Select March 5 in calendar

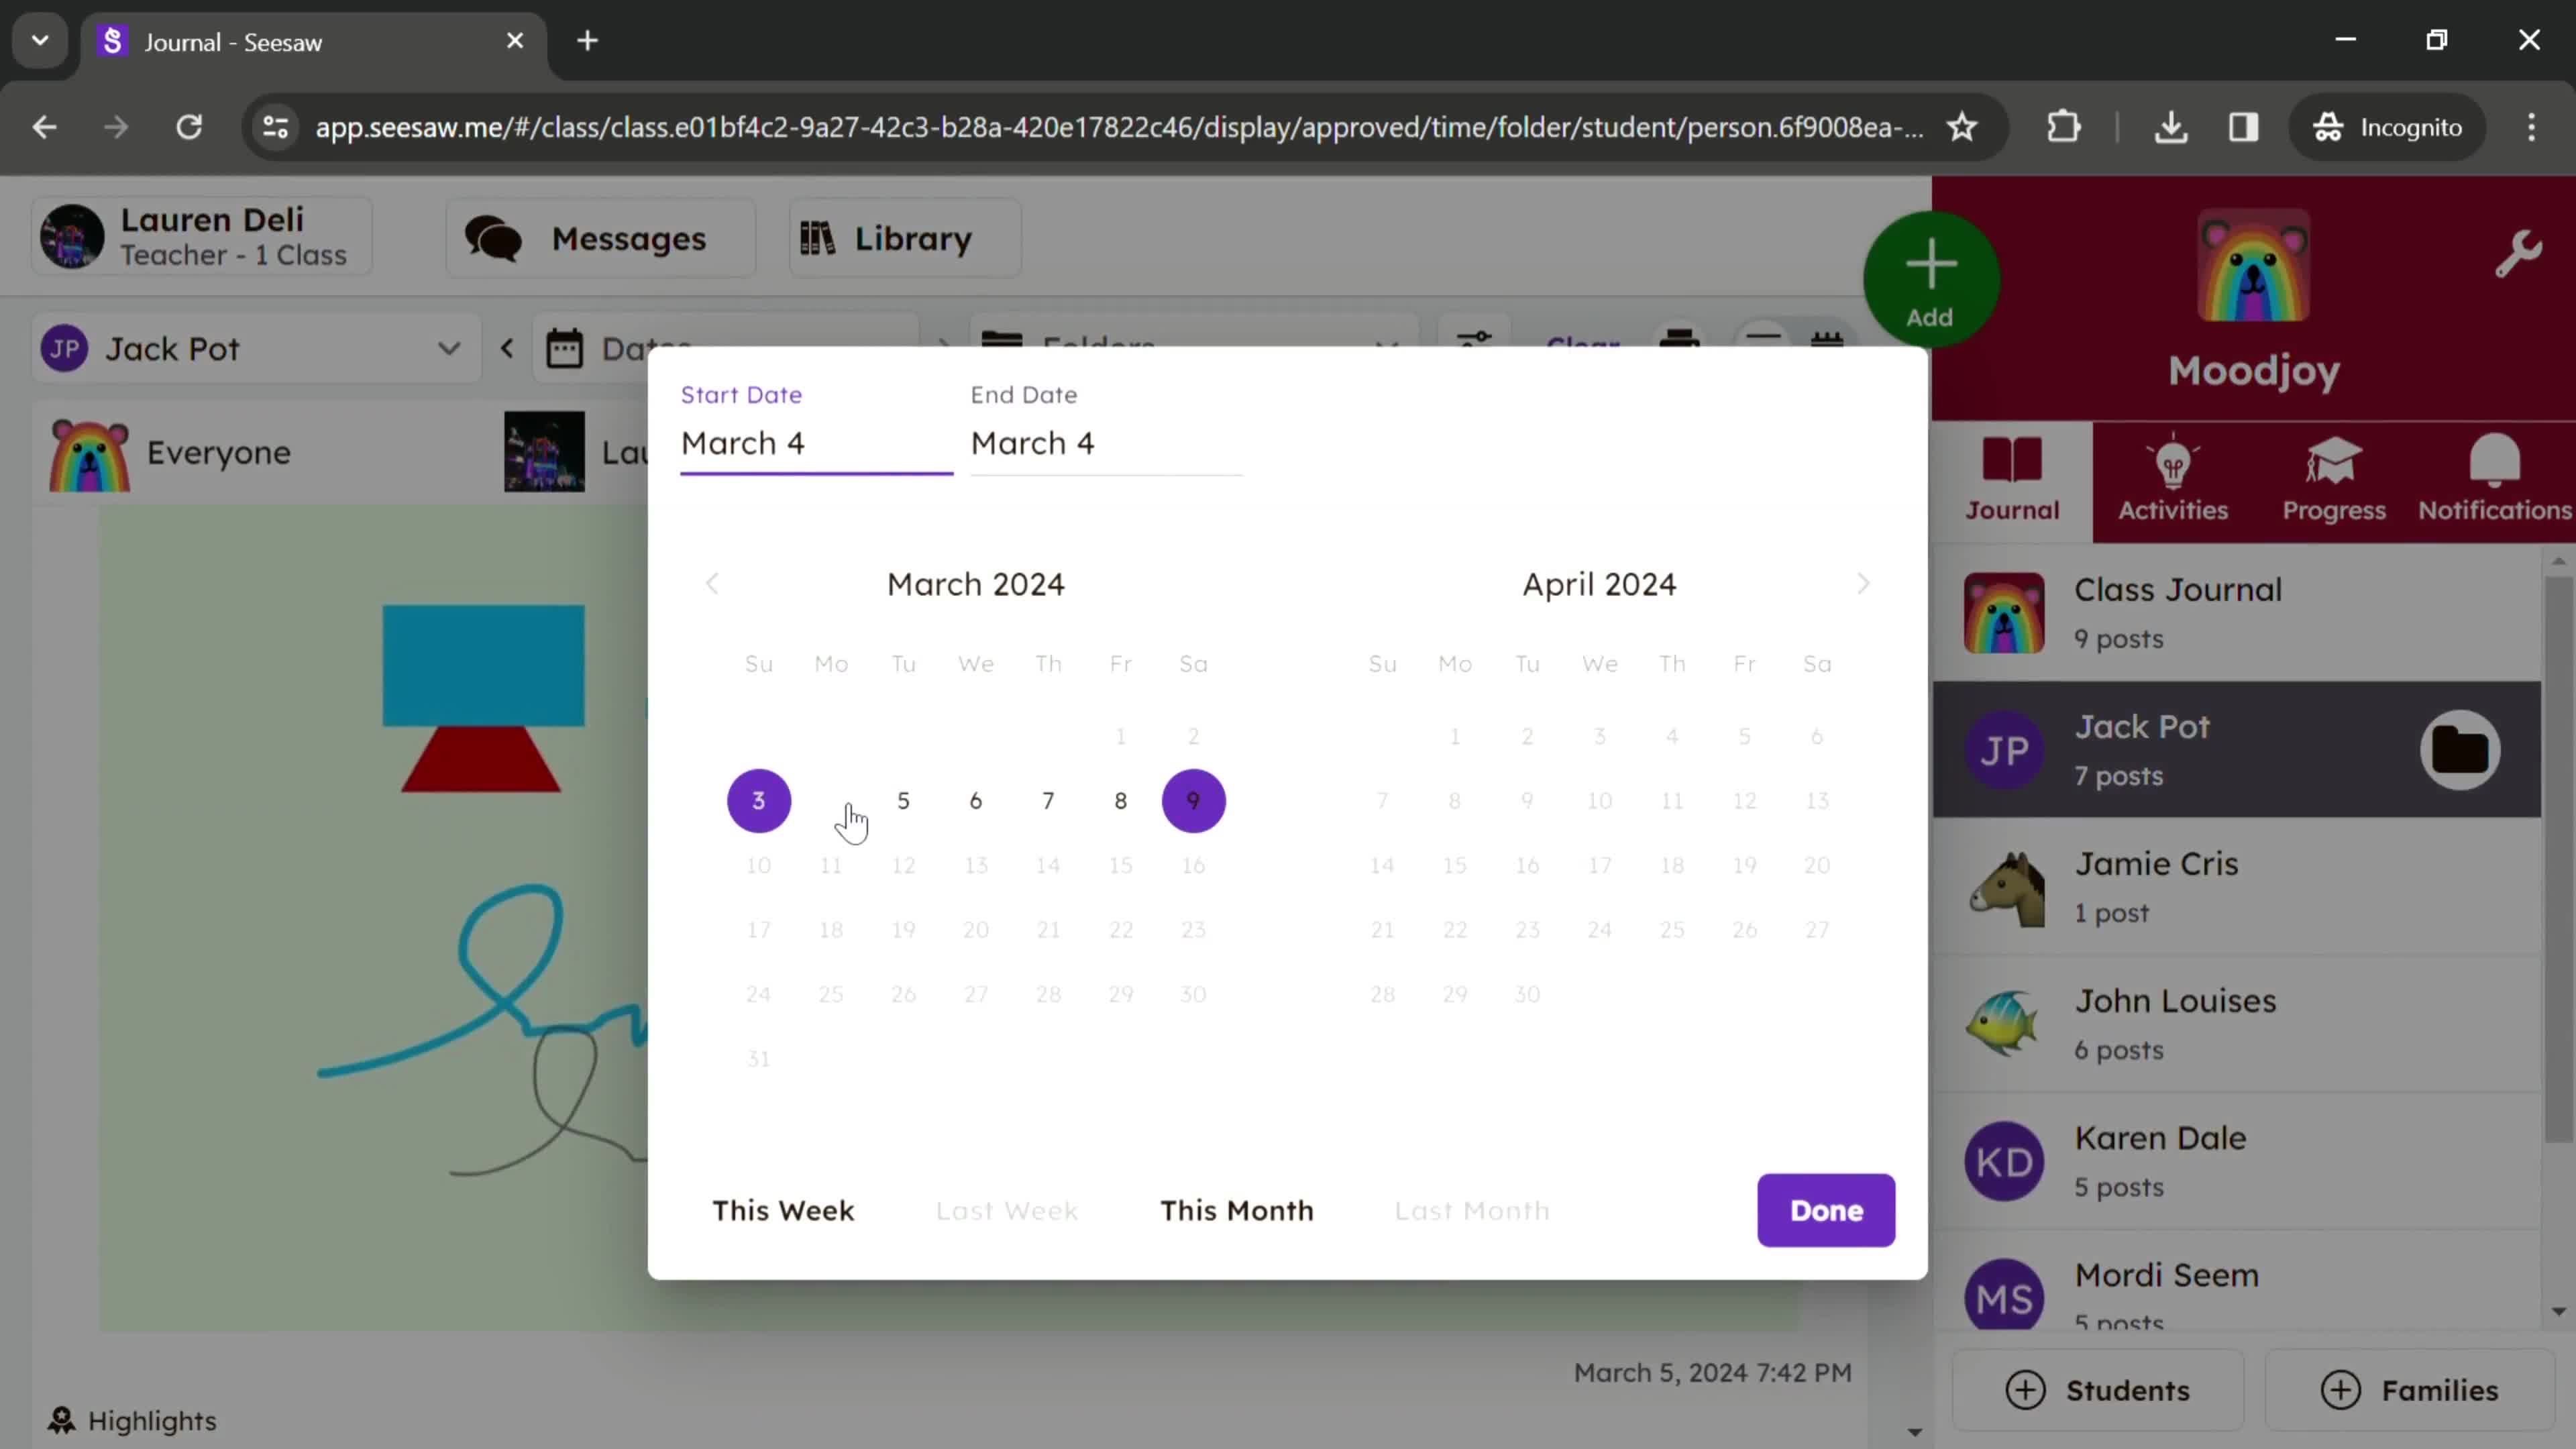coord(903,800)
